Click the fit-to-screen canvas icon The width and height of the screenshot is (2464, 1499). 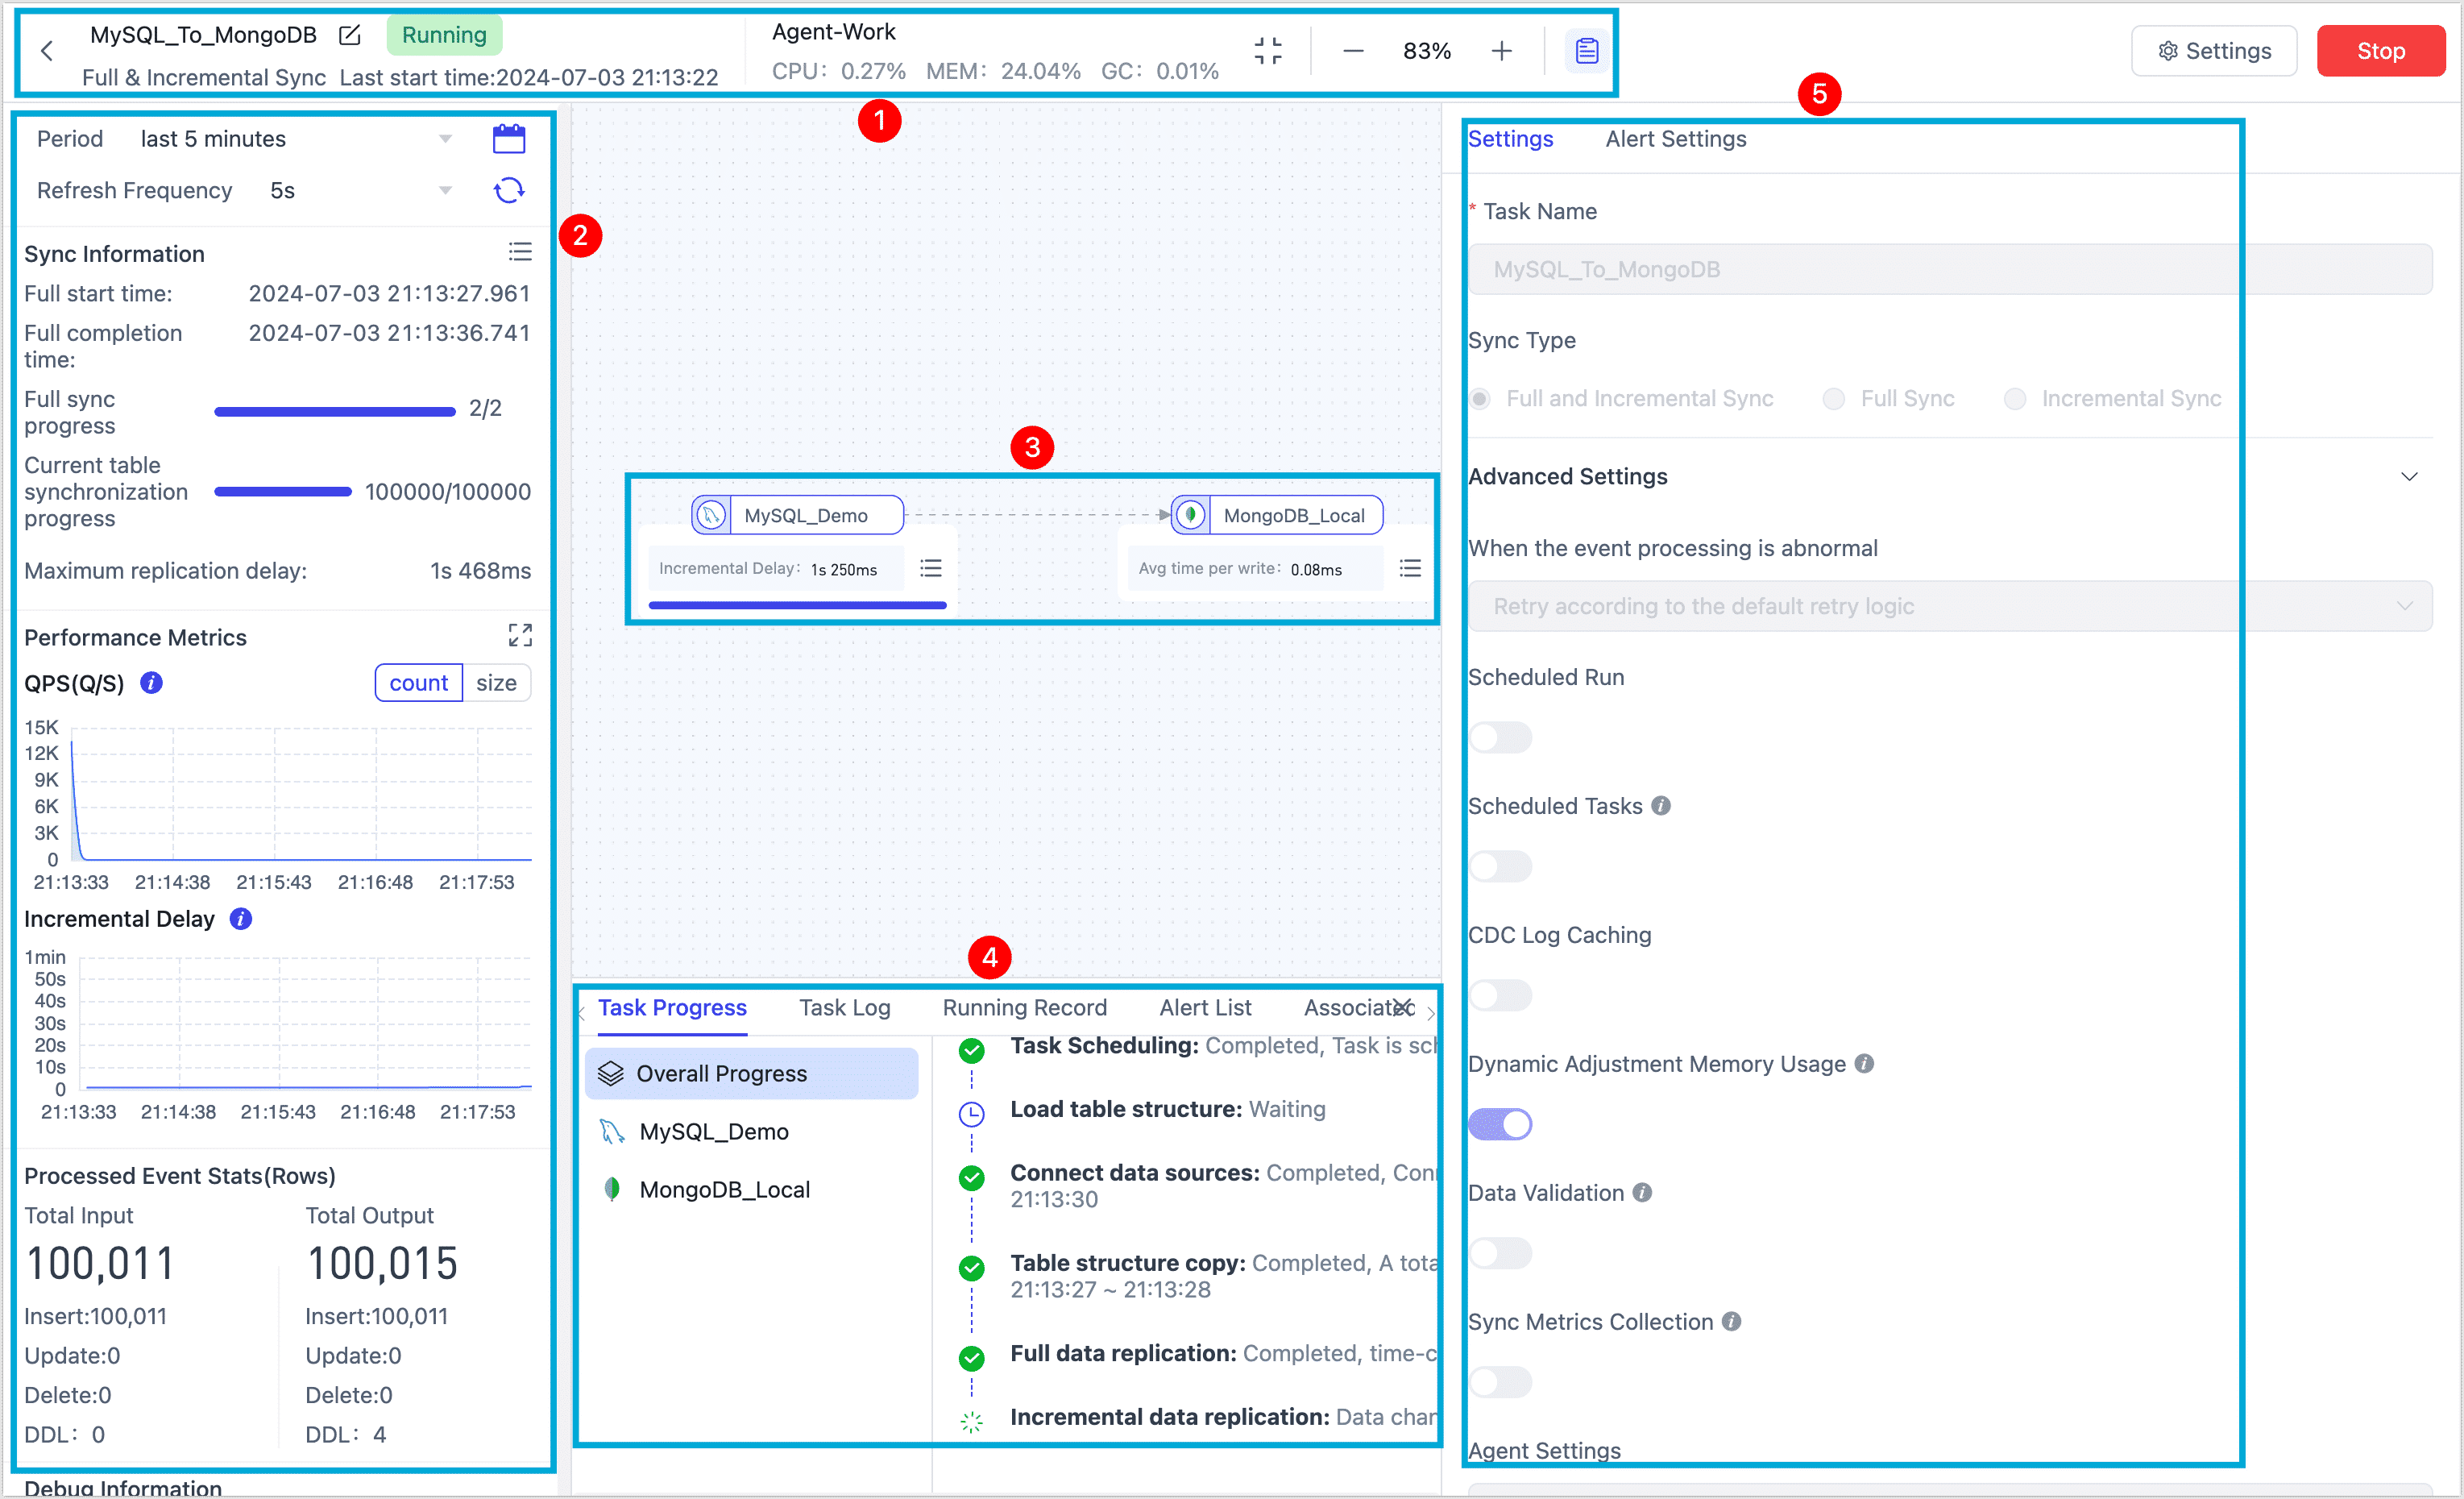(x=1267, y=51)
